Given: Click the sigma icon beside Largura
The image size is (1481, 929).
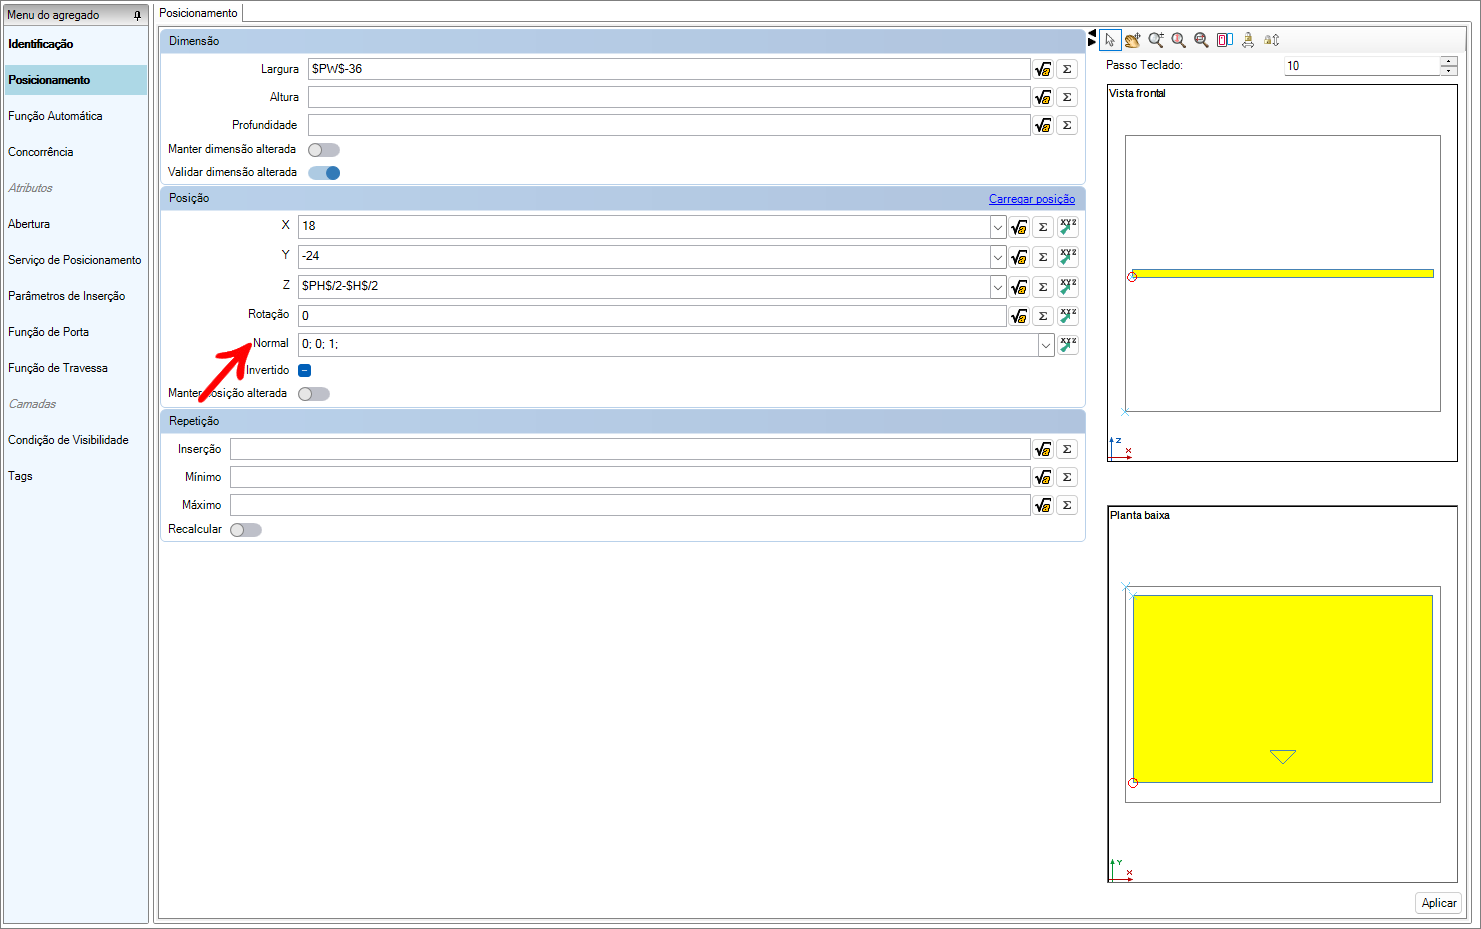Looking at the screenshot, I should 1067,69.
